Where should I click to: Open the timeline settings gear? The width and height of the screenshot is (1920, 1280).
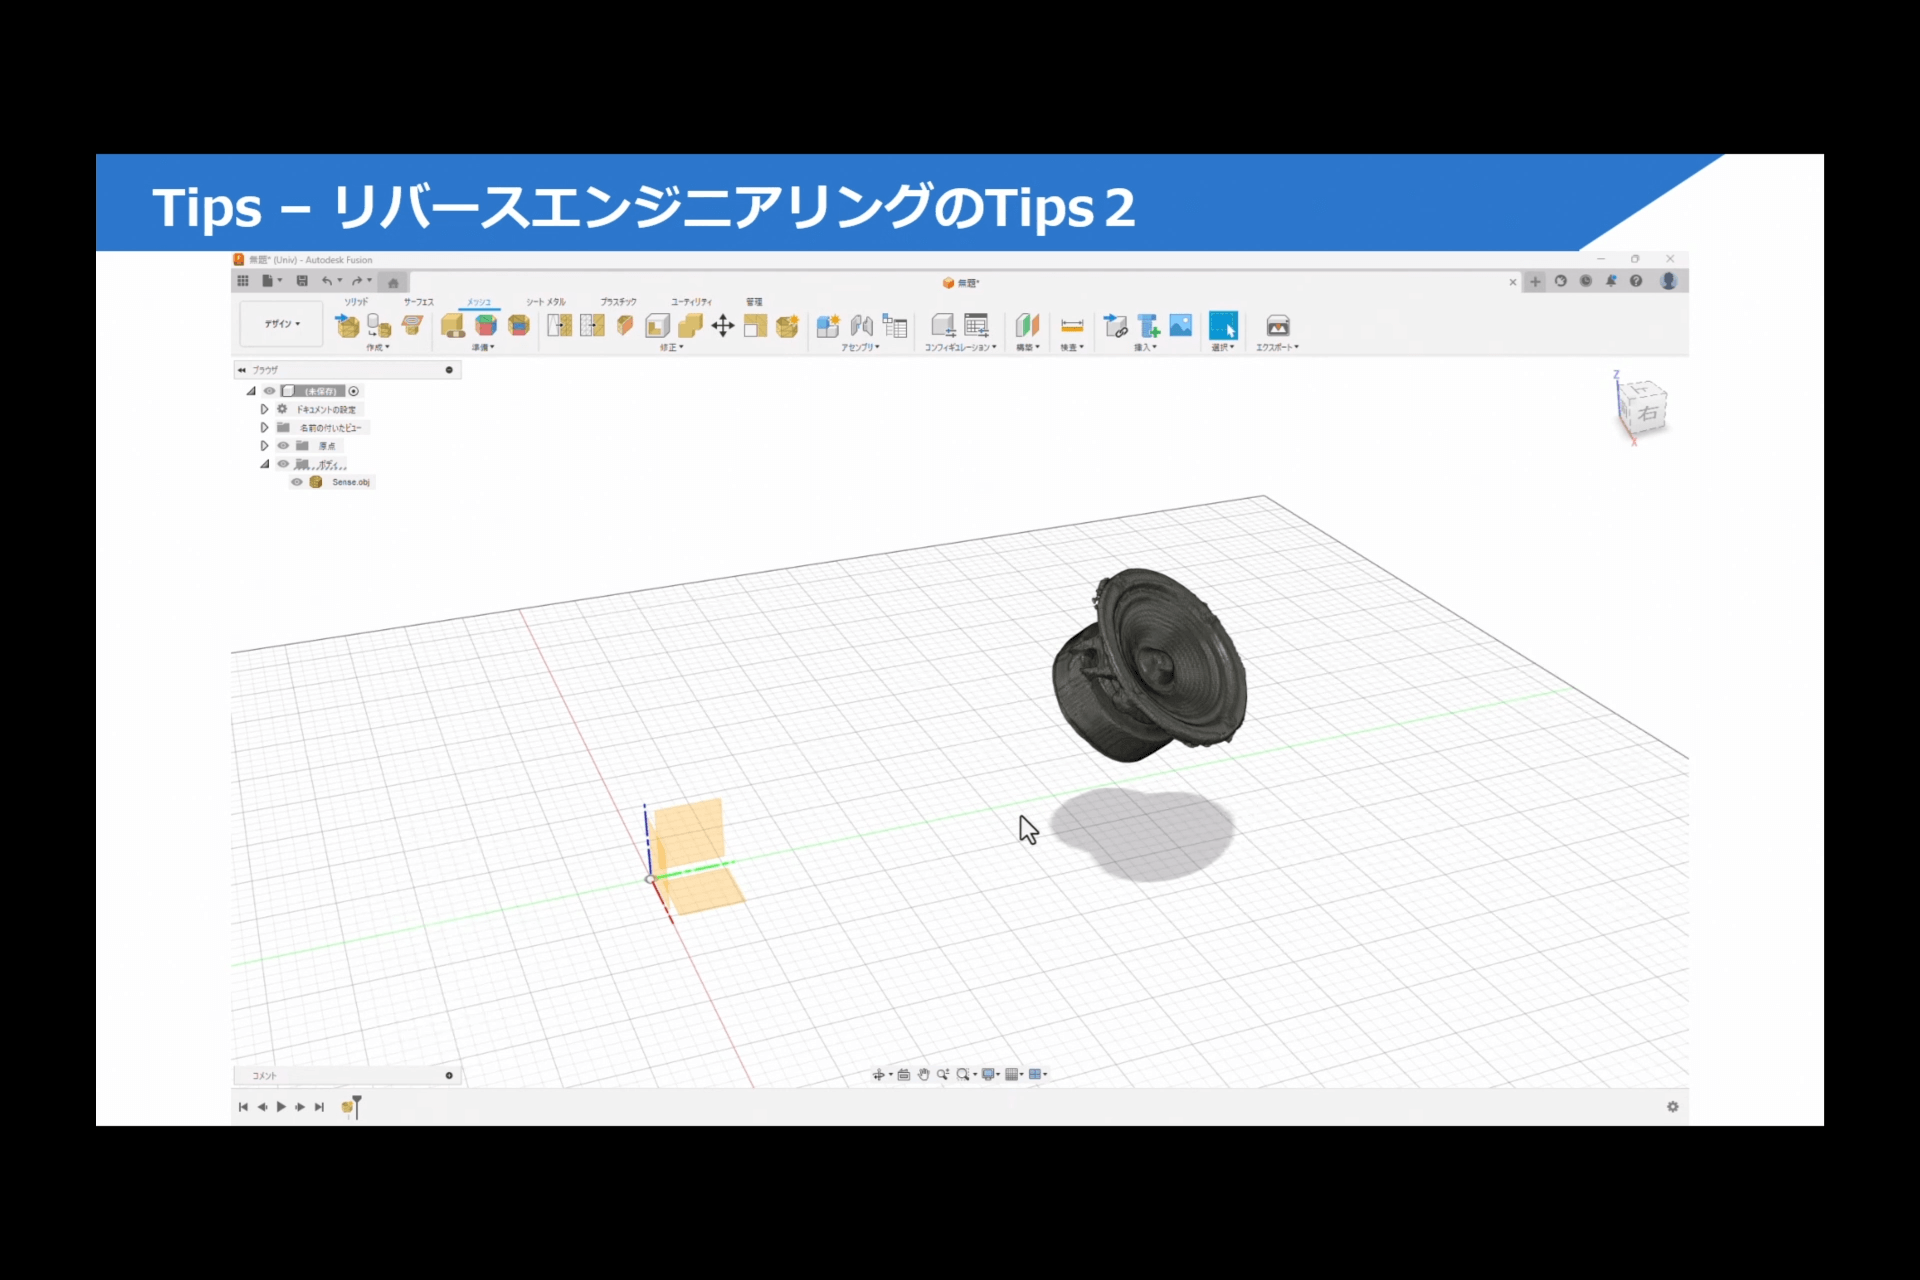pyautogui.click(x=1673, y=1107)
